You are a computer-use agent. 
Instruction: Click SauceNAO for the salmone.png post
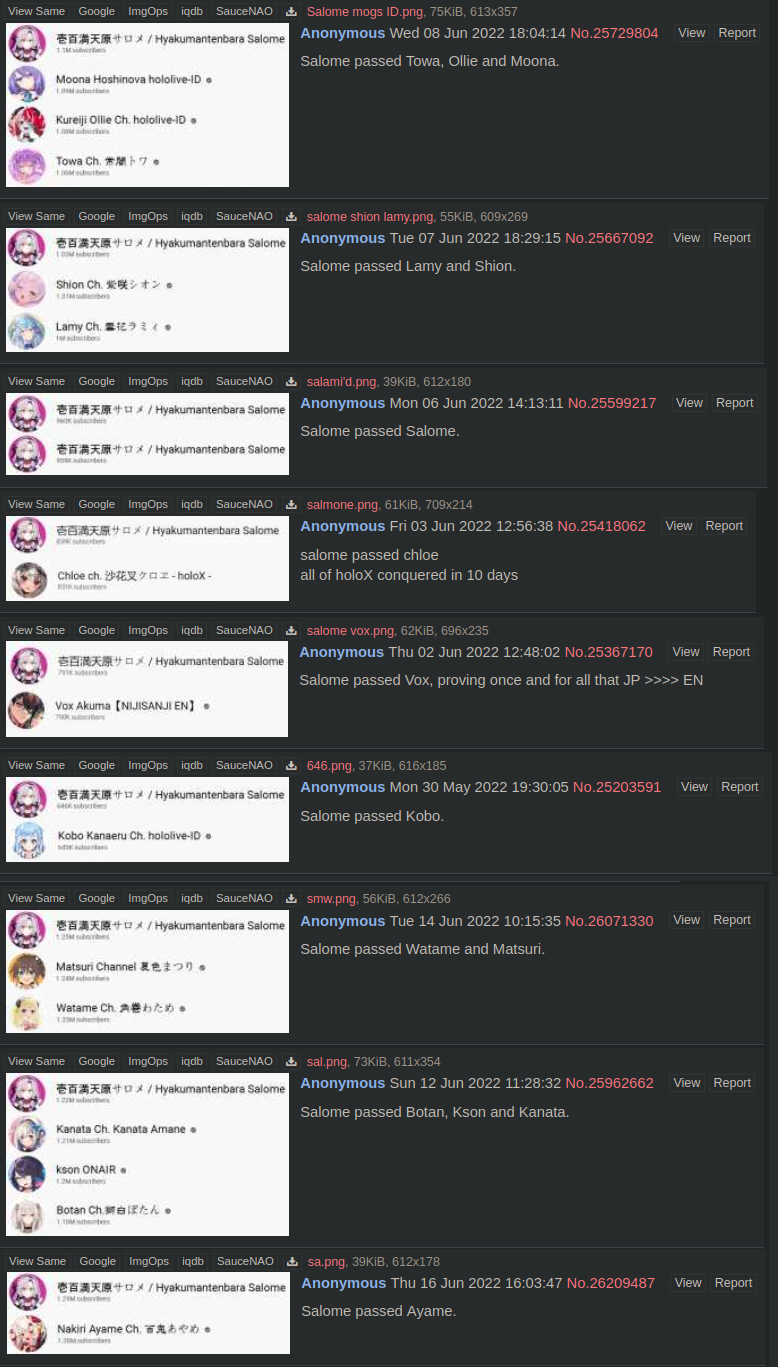point(244,505)
